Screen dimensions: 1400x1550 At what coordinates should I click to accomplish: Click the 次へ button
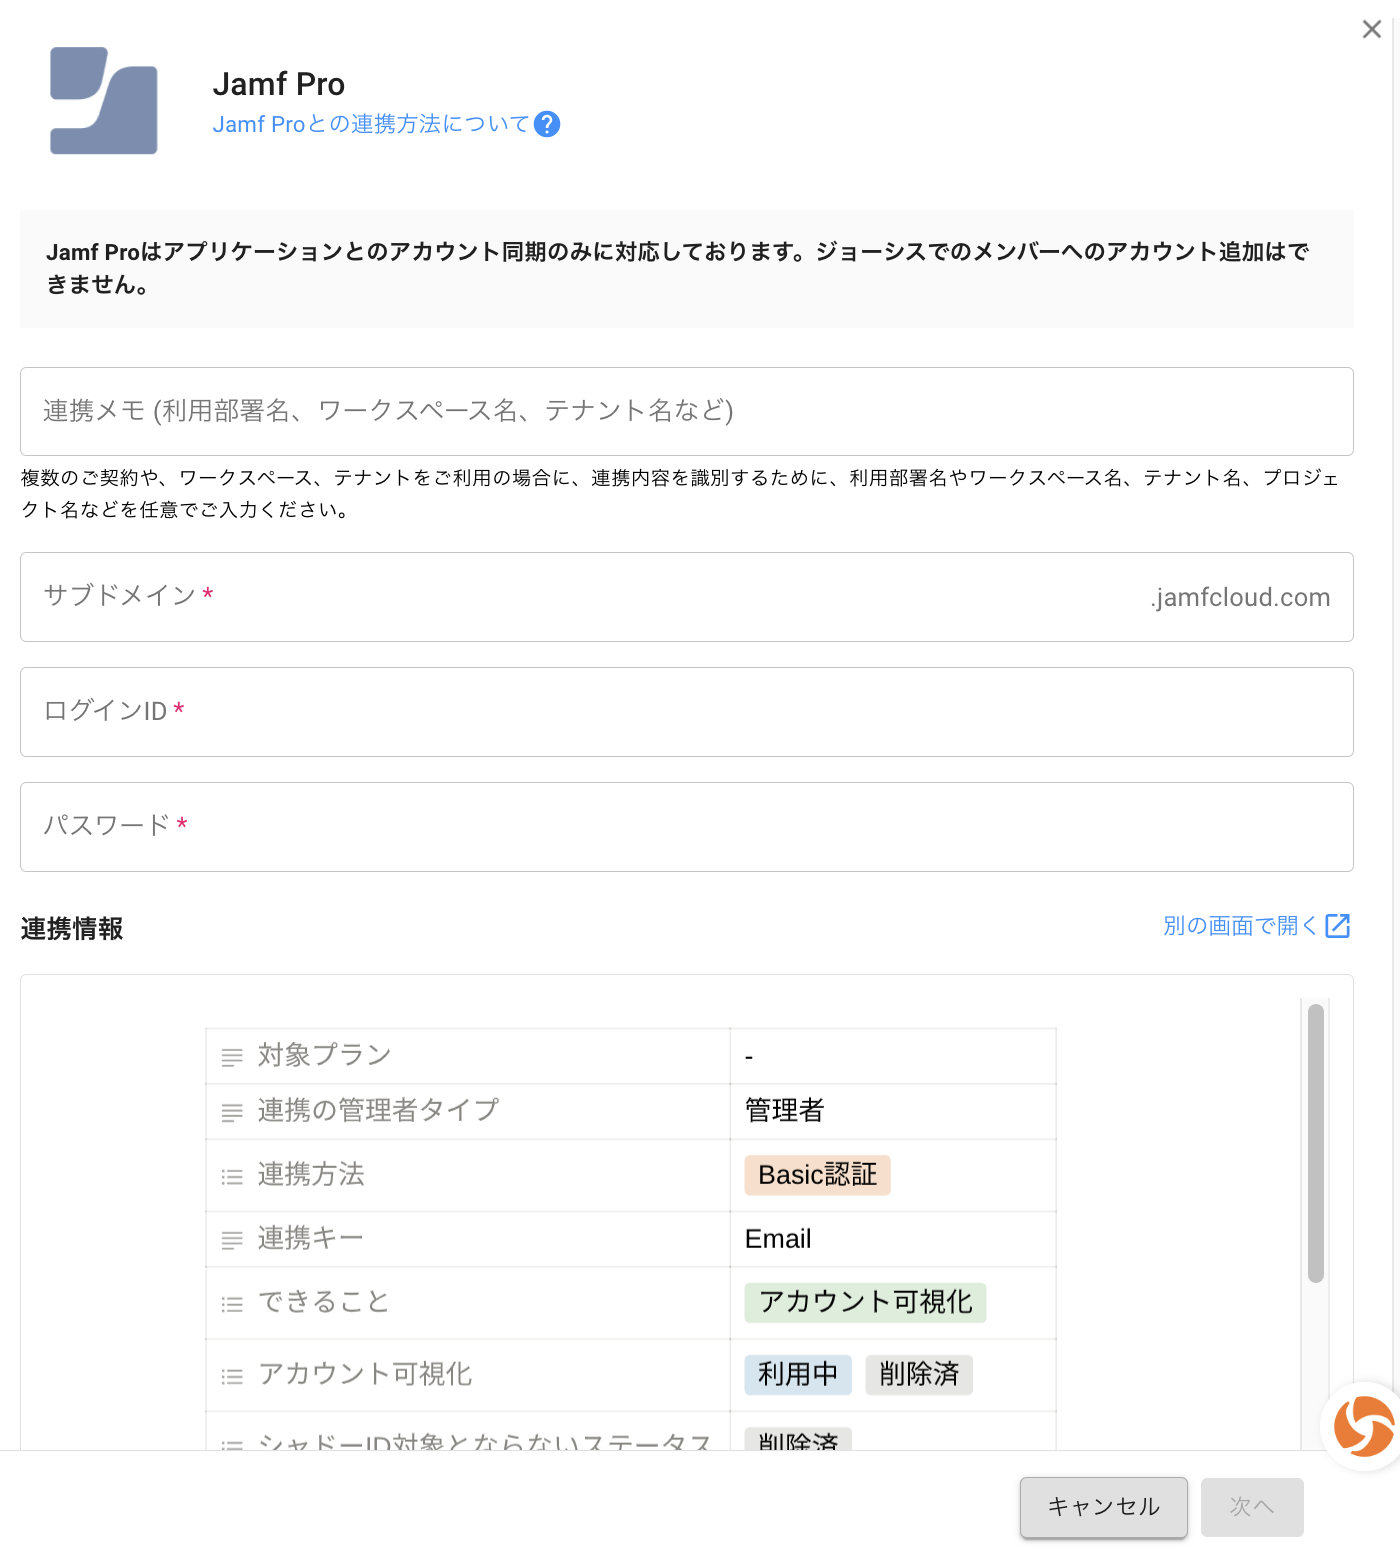(1252, 1507)
